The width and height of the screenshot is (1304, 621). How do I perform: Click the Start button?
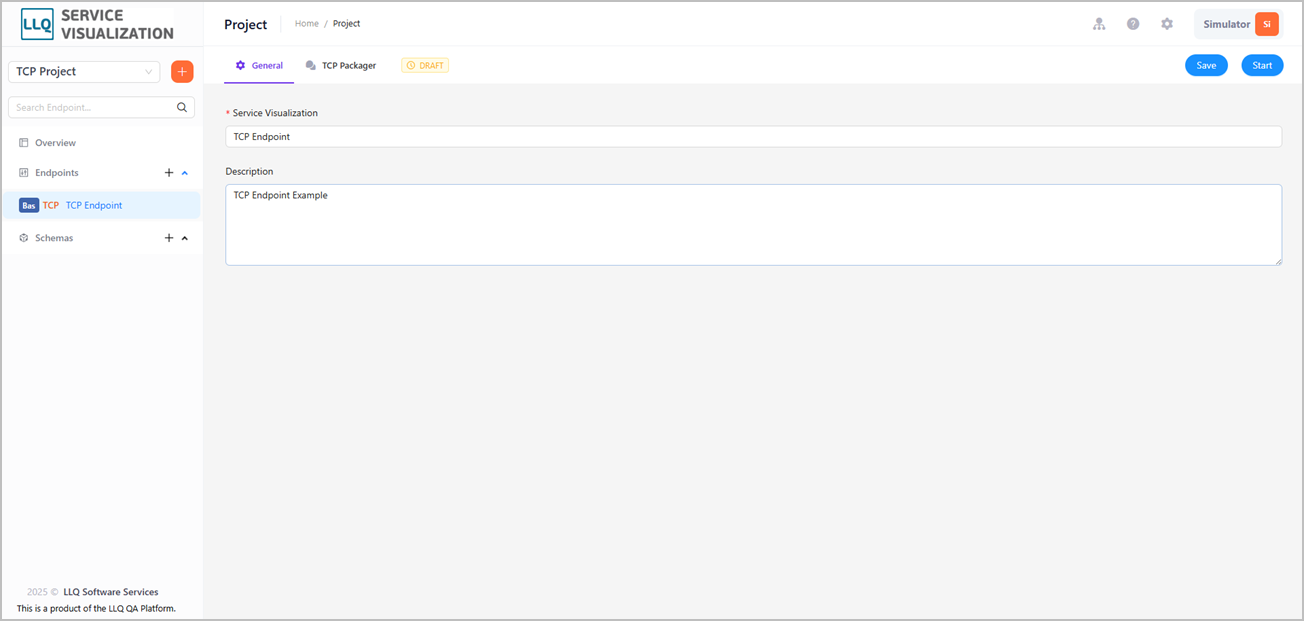click(1262, 65)
